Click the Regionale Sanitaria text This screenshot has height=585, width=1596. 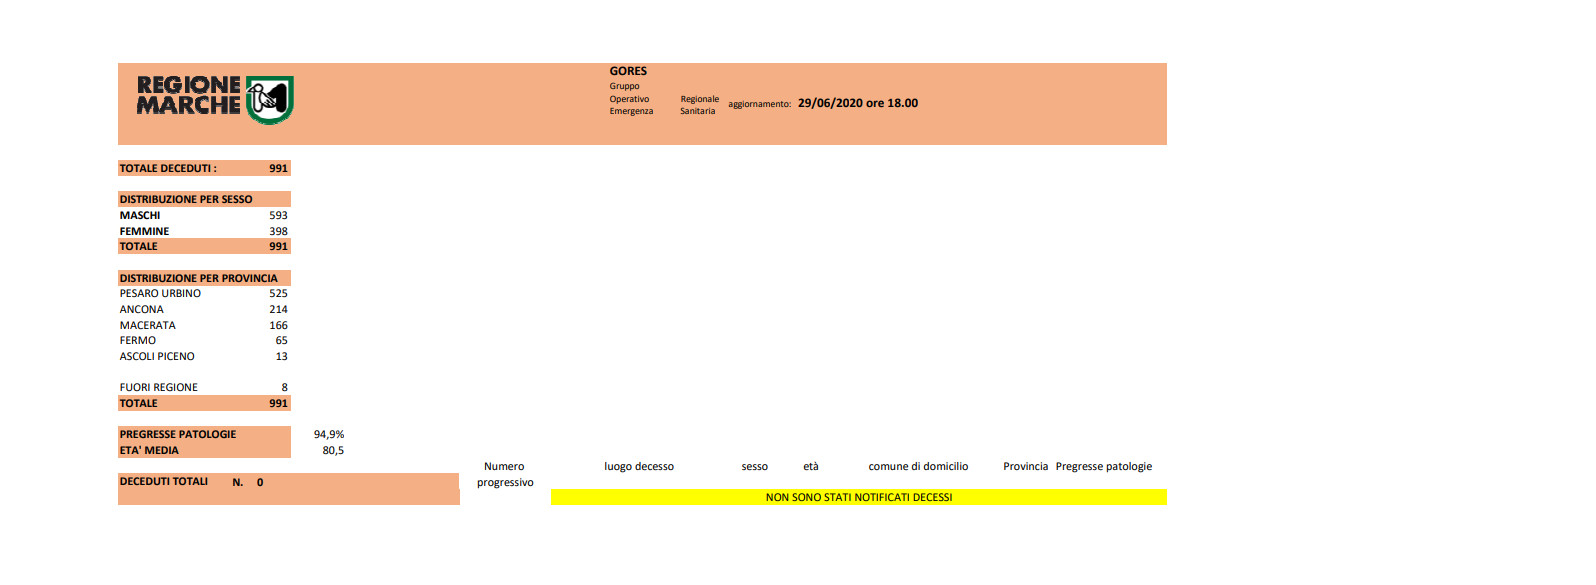pyautogui.click(x=699, y=105)
